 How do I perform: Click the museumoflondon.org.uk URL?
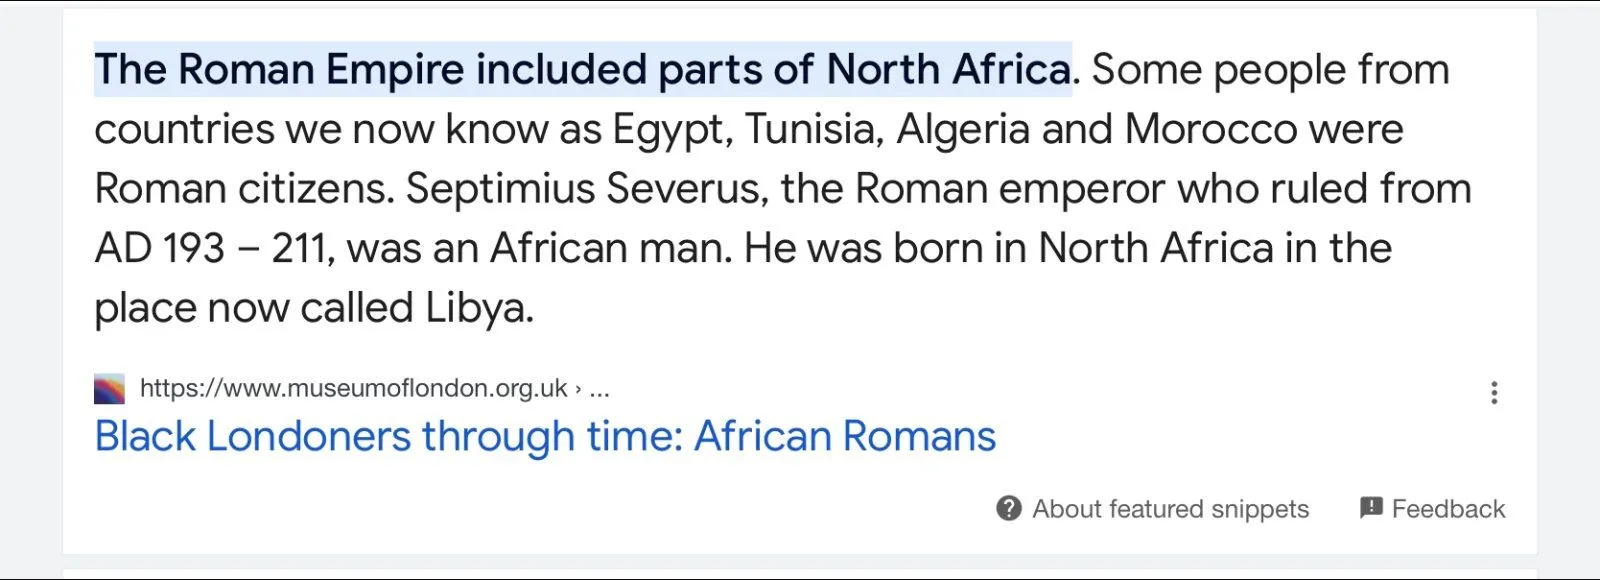tap(353, 388)
